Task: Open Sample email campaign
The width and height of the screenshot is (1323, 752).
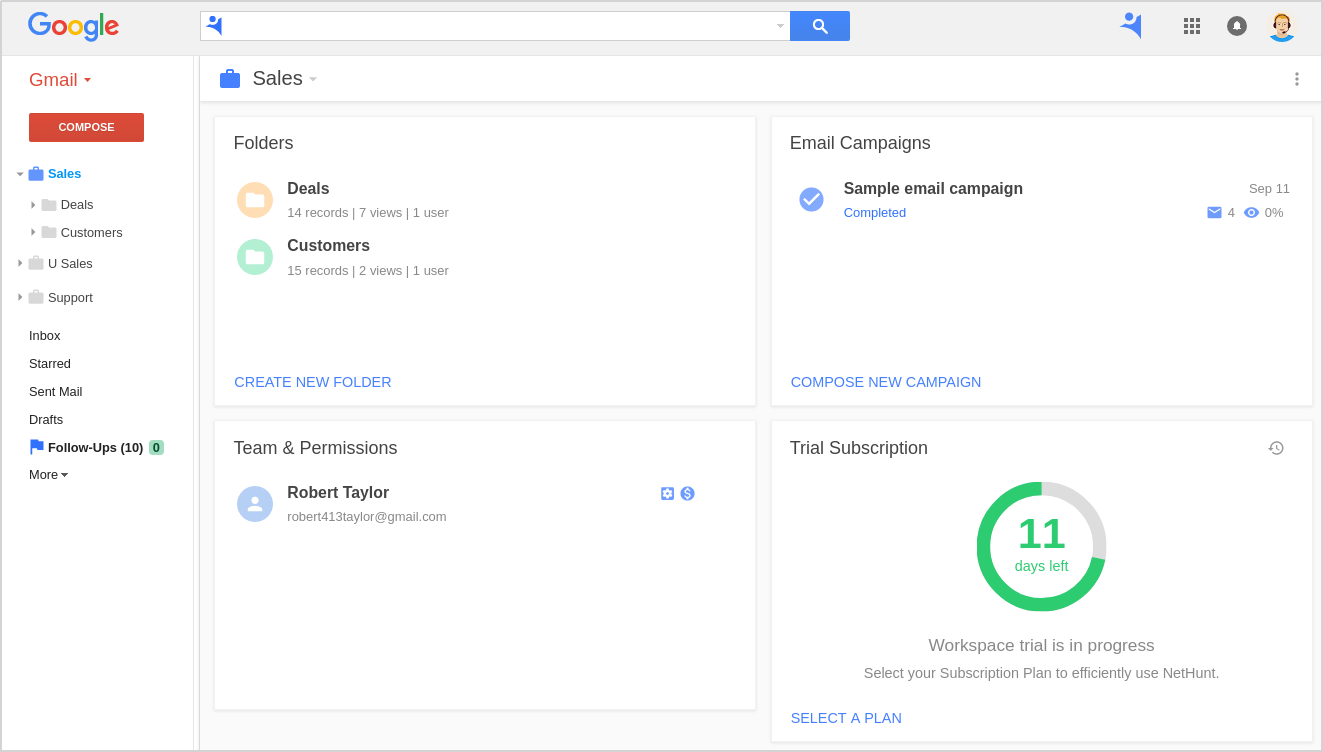Action: 933,189
